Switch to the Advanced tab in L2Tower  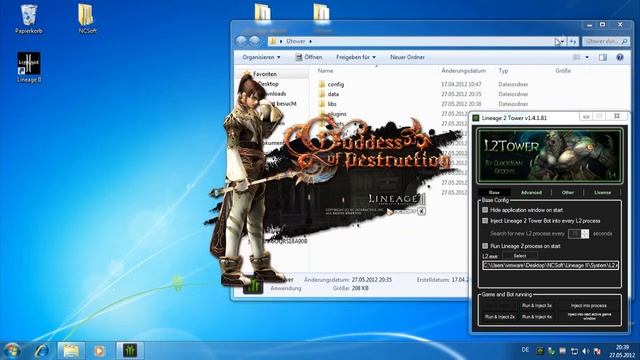531,192
